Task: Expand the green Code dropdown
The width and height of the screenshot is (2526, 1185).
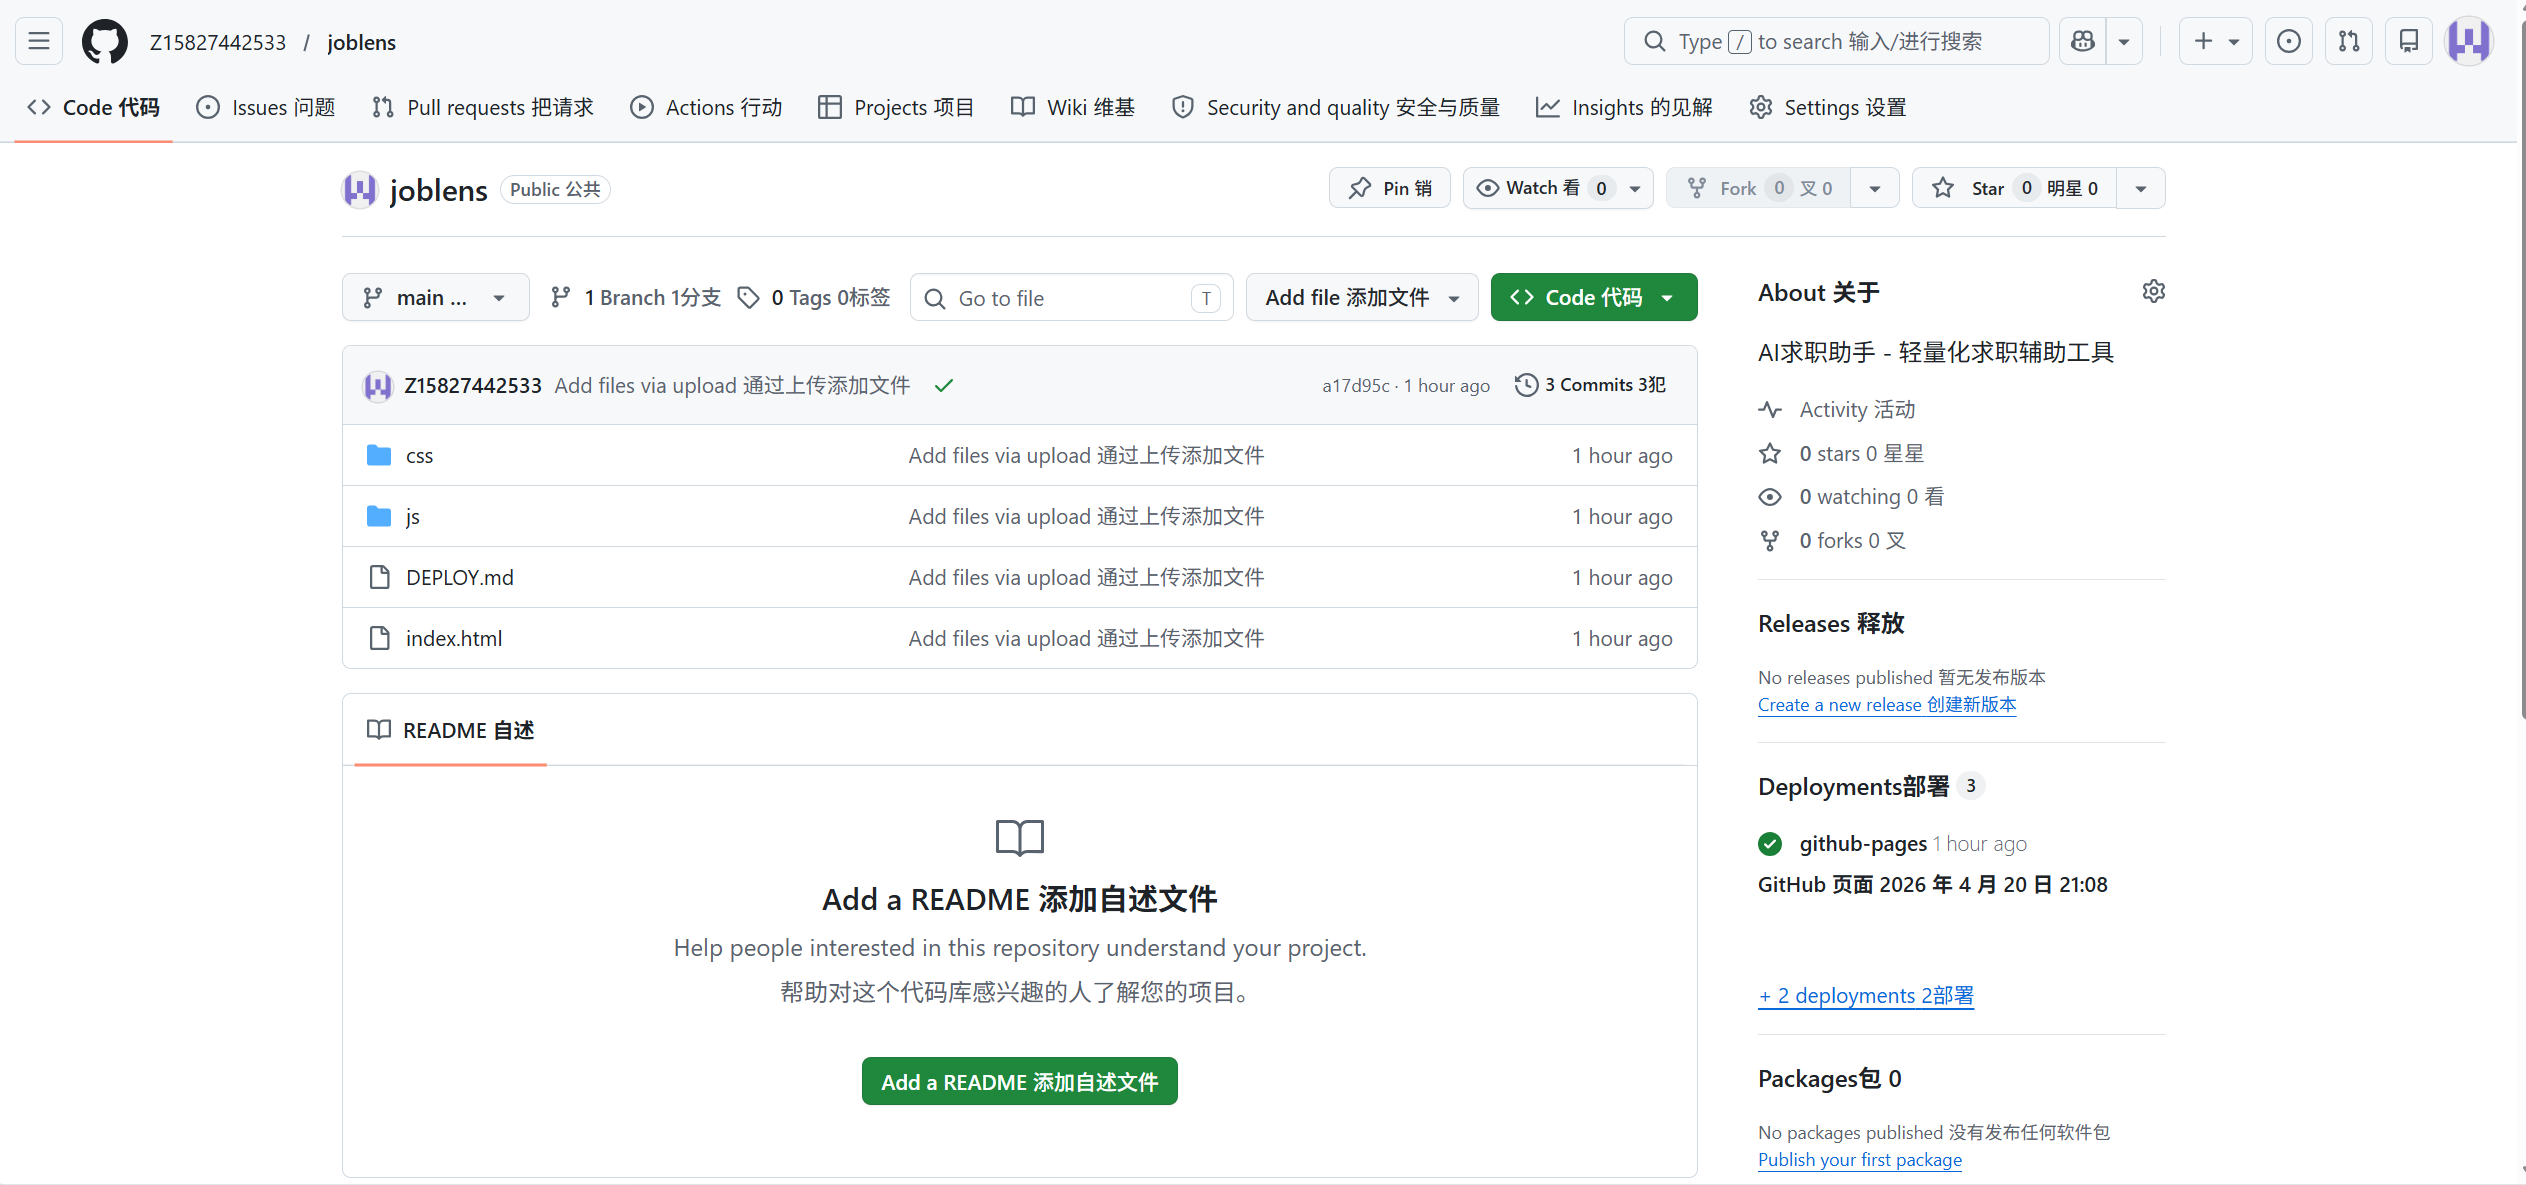Action: pyautogui.click(x=1593, y=298)
